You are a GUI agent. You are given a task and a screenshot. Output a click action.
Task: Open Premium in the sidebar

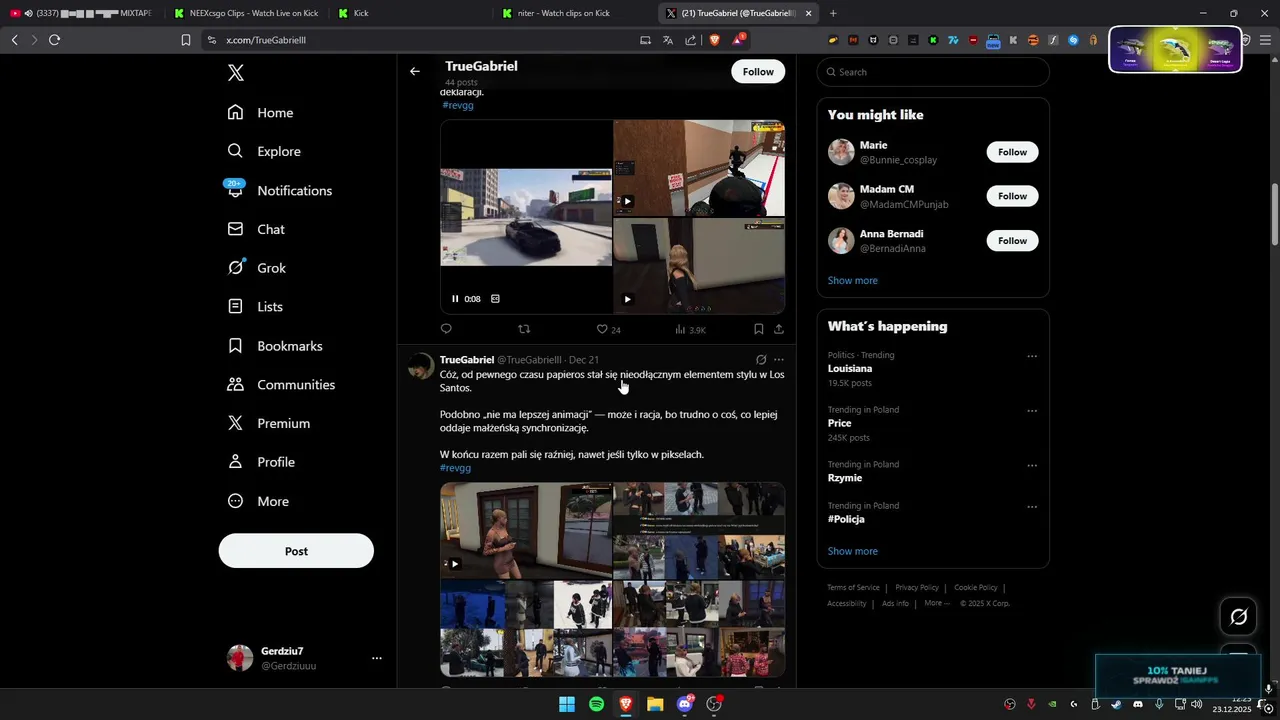coord(268,423)
